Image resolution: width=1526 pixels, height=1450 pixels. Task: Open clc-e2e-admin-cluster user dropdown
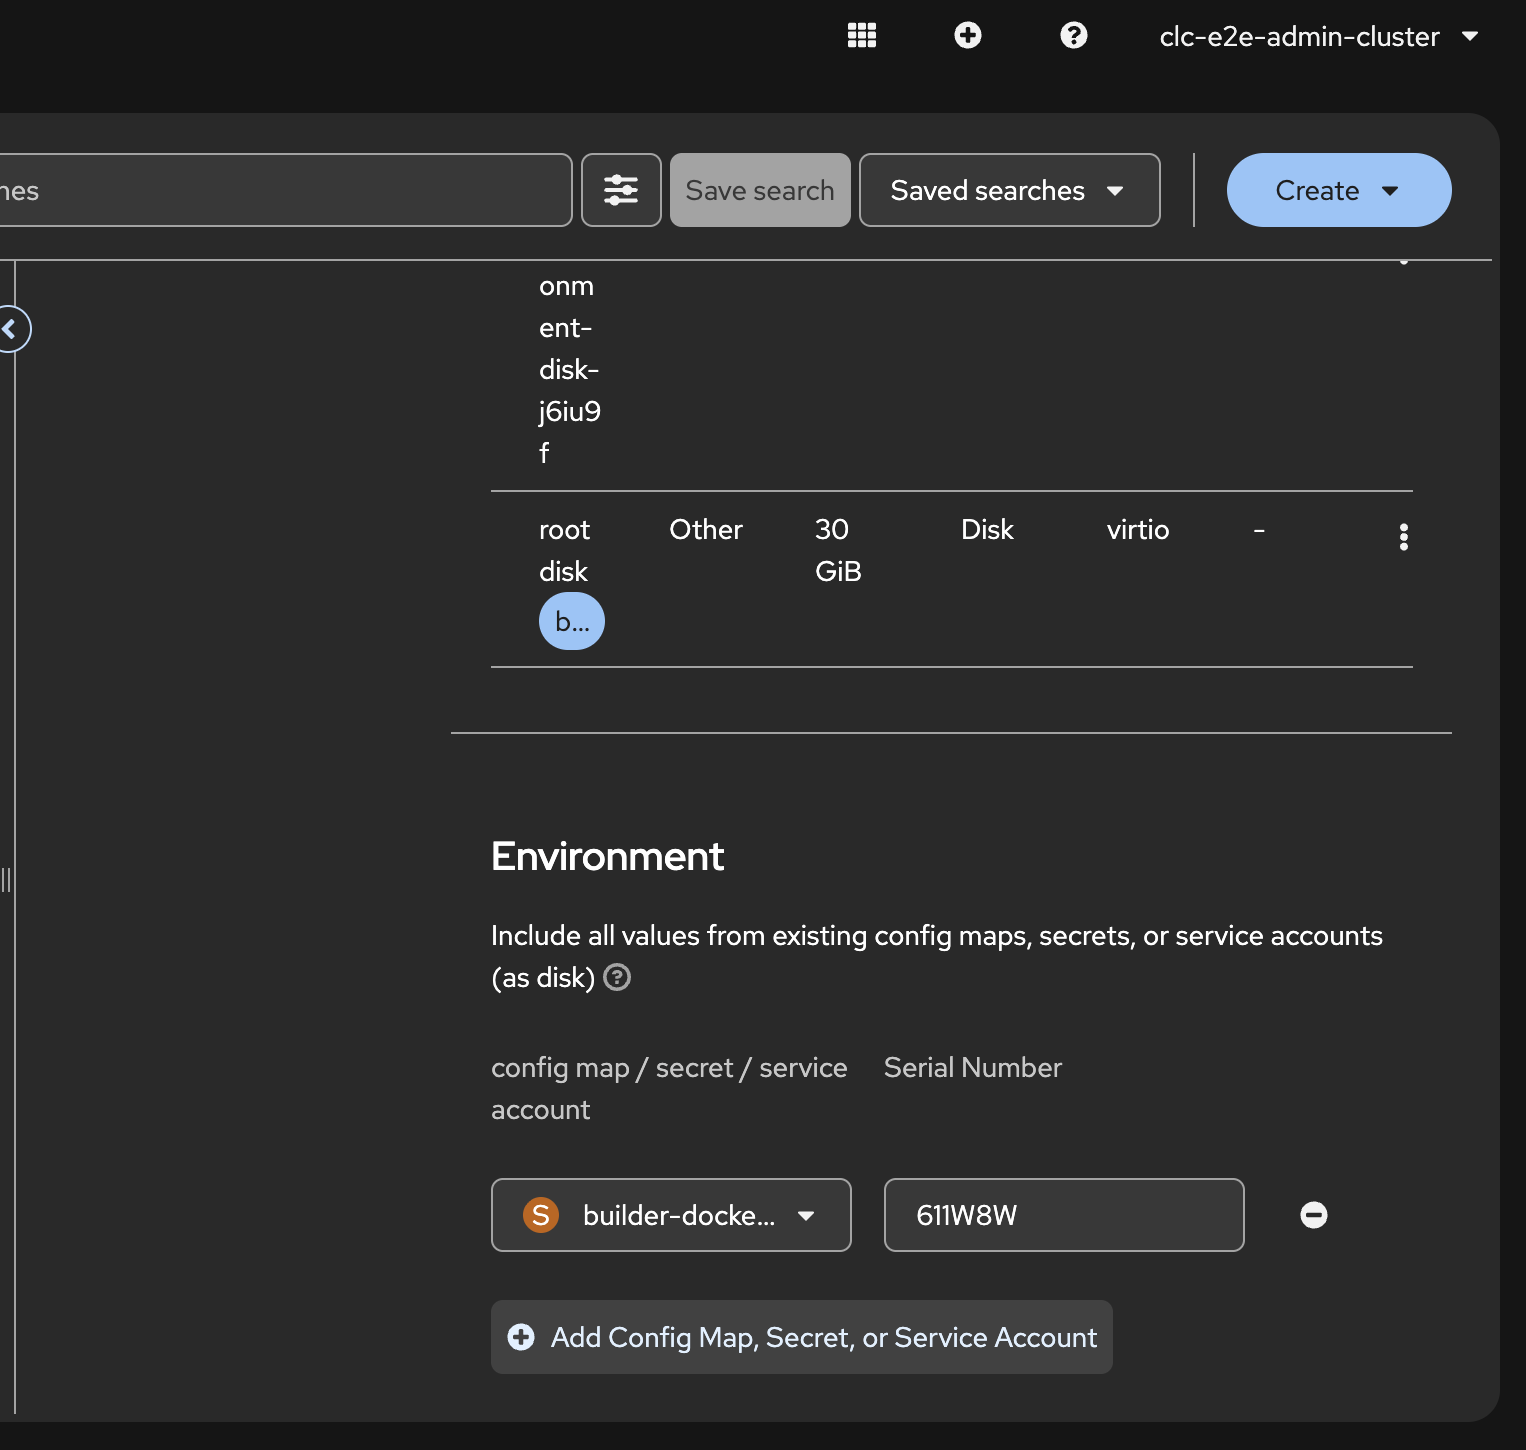pyautogui.click(x=1318, y=37)
